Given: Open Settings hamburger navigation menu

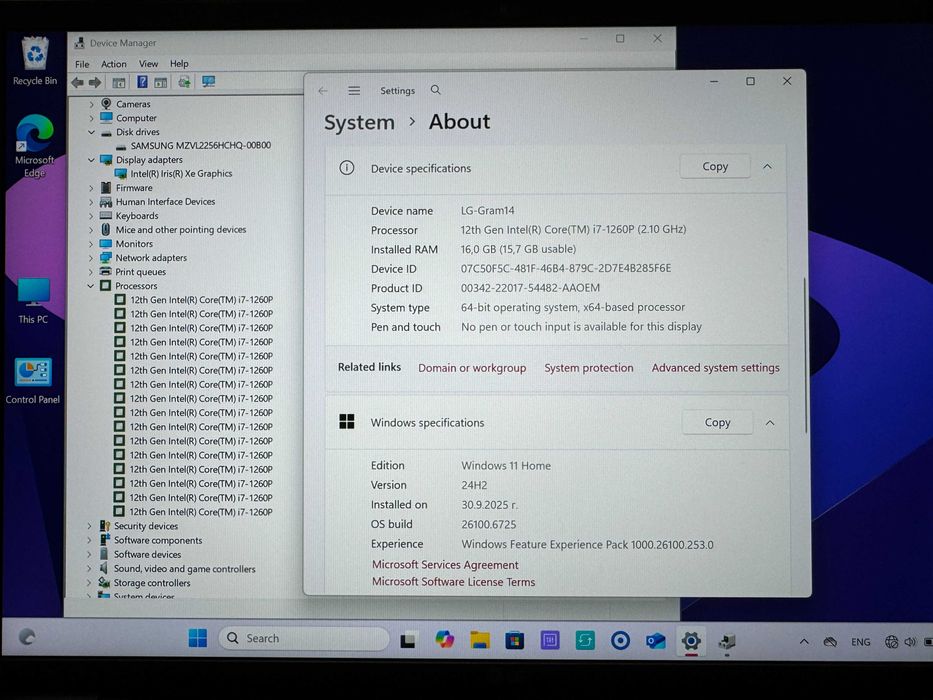Looking at the screenshot, I should (x=354, y=90).
